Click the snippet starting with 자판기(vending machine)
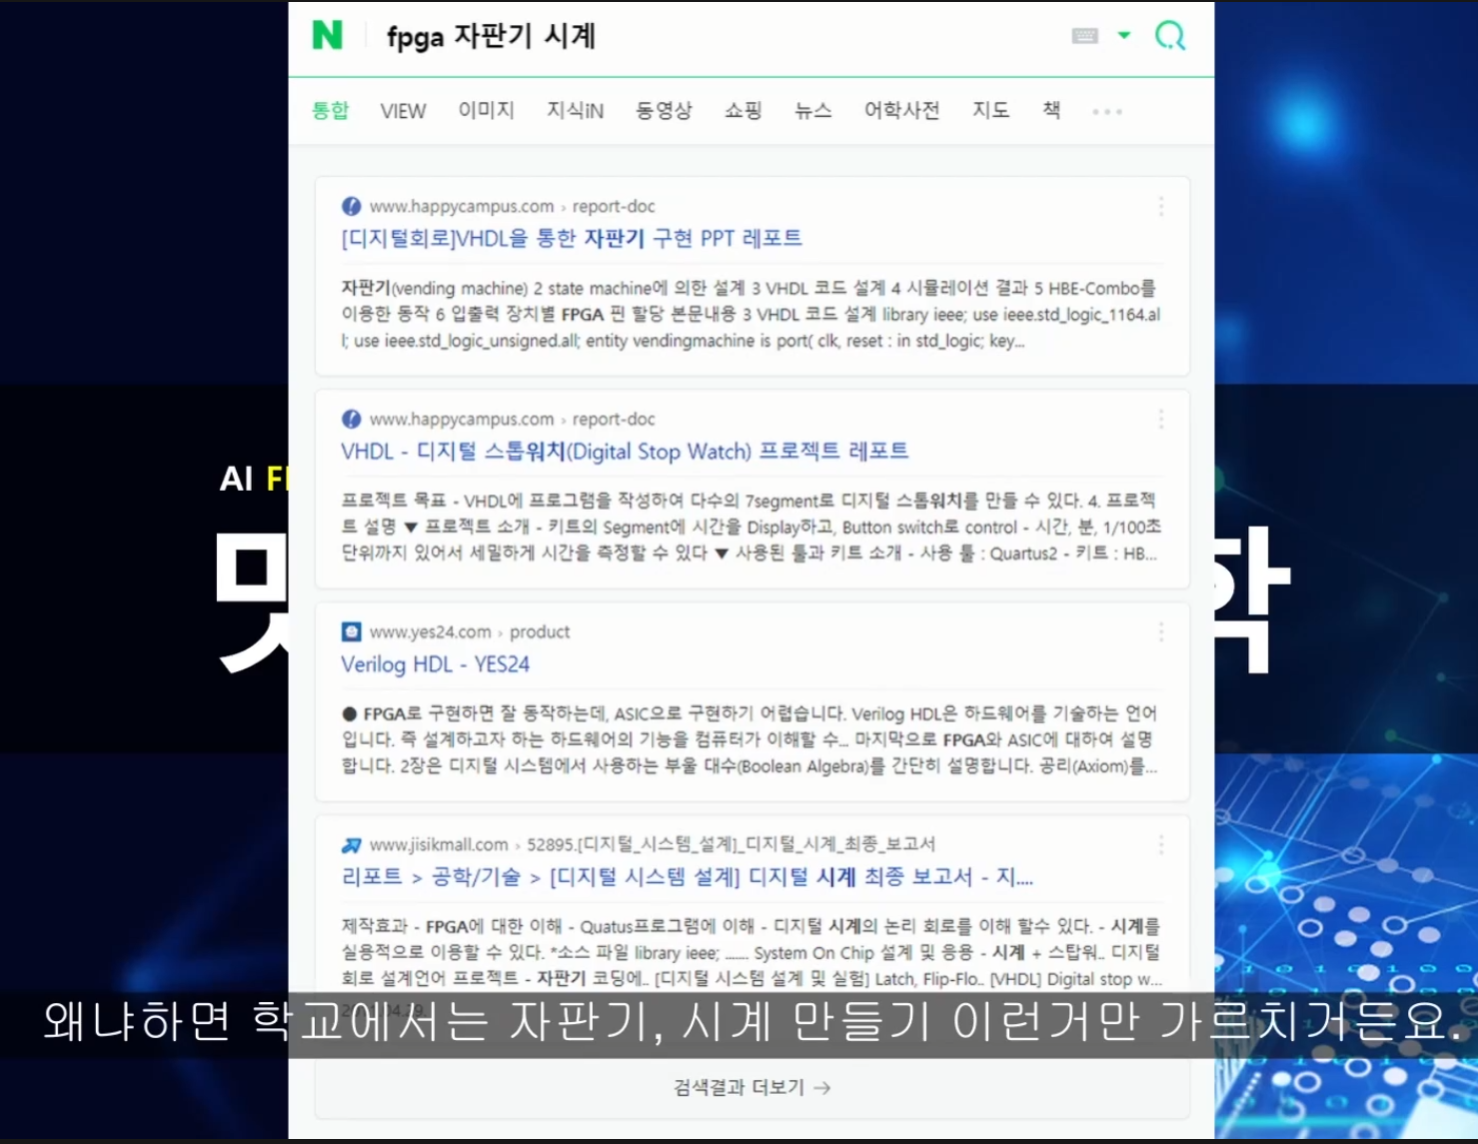This screenshot has width=1478, height=1144. tap(751, 314)
